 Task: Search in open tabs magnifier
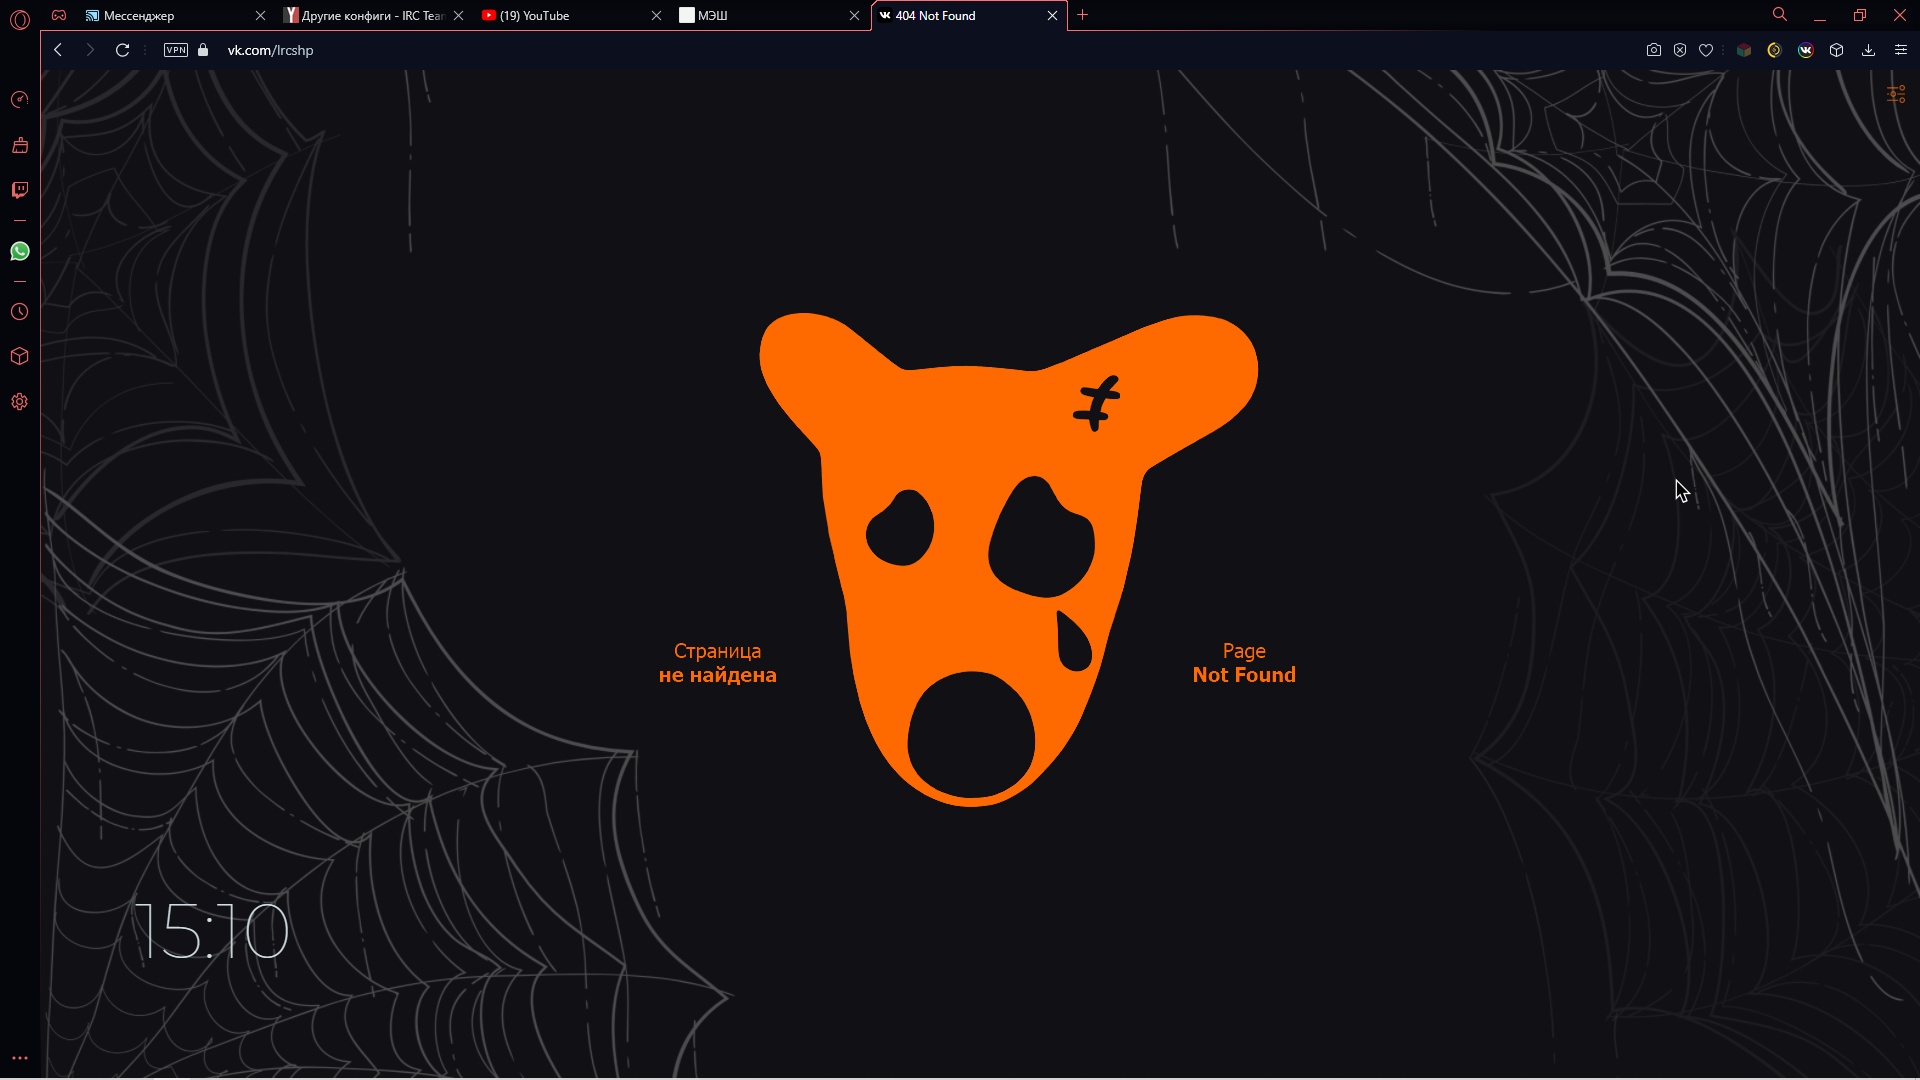tap(1780, 15)
